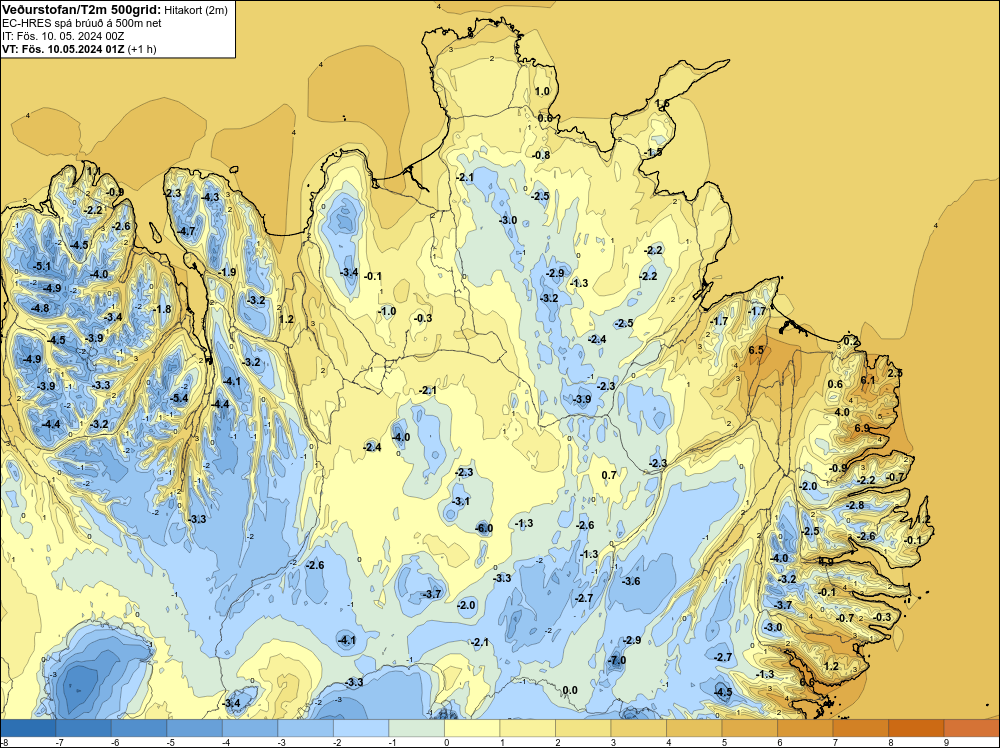Select the 'IT: Fös. 10. 05. 2024 00Z' line
The image size is (1000, 748).
click(62, 36)
